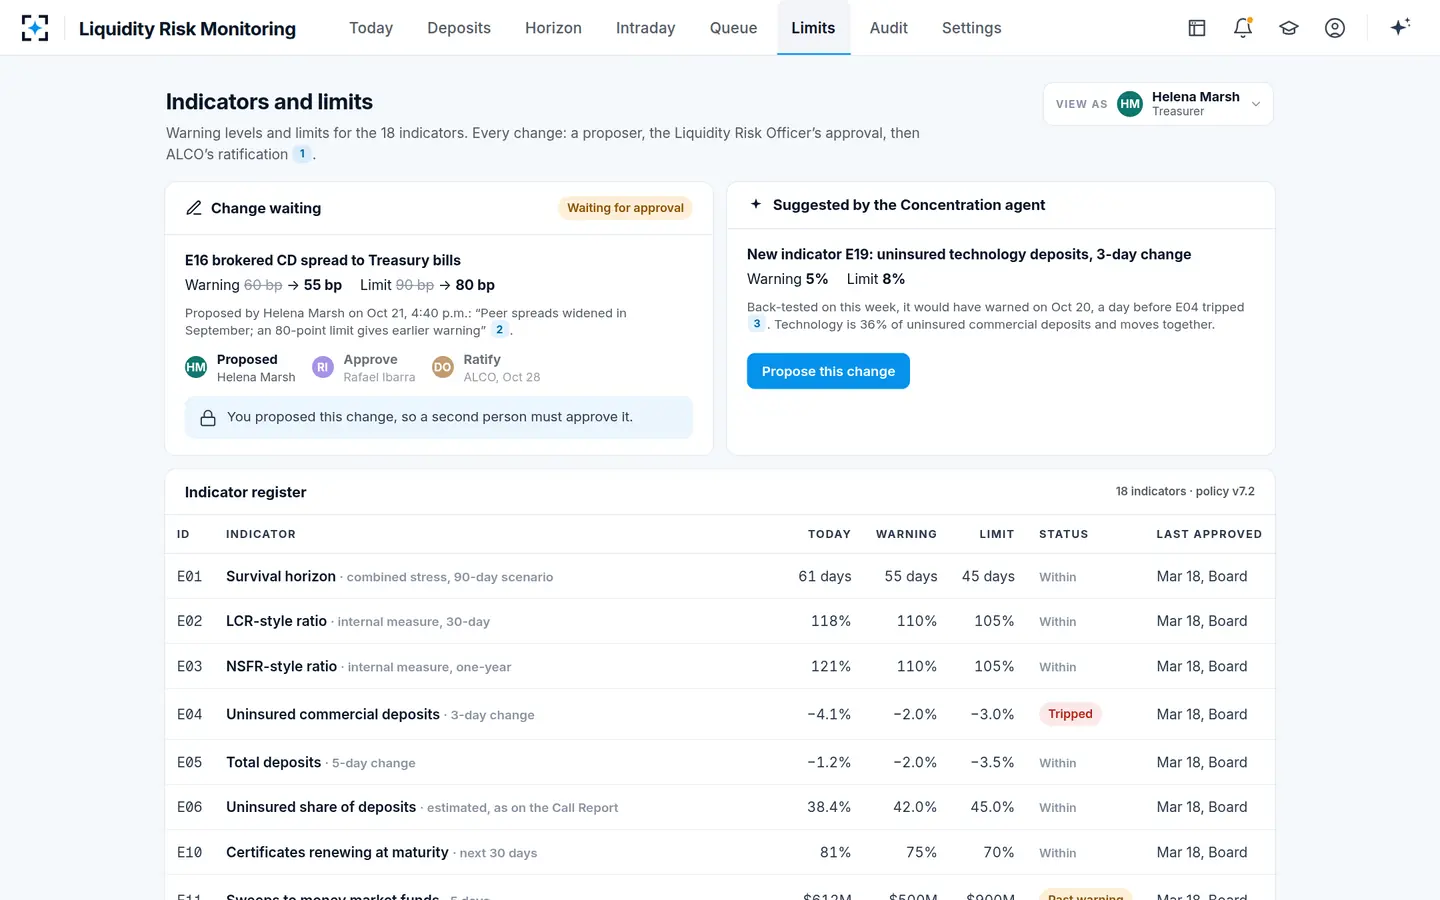Image resolution: width=1440 pixels, height=900 pixels.
Task: Open footnote 1 after ALCO's ratification
Action: (302, 154)
